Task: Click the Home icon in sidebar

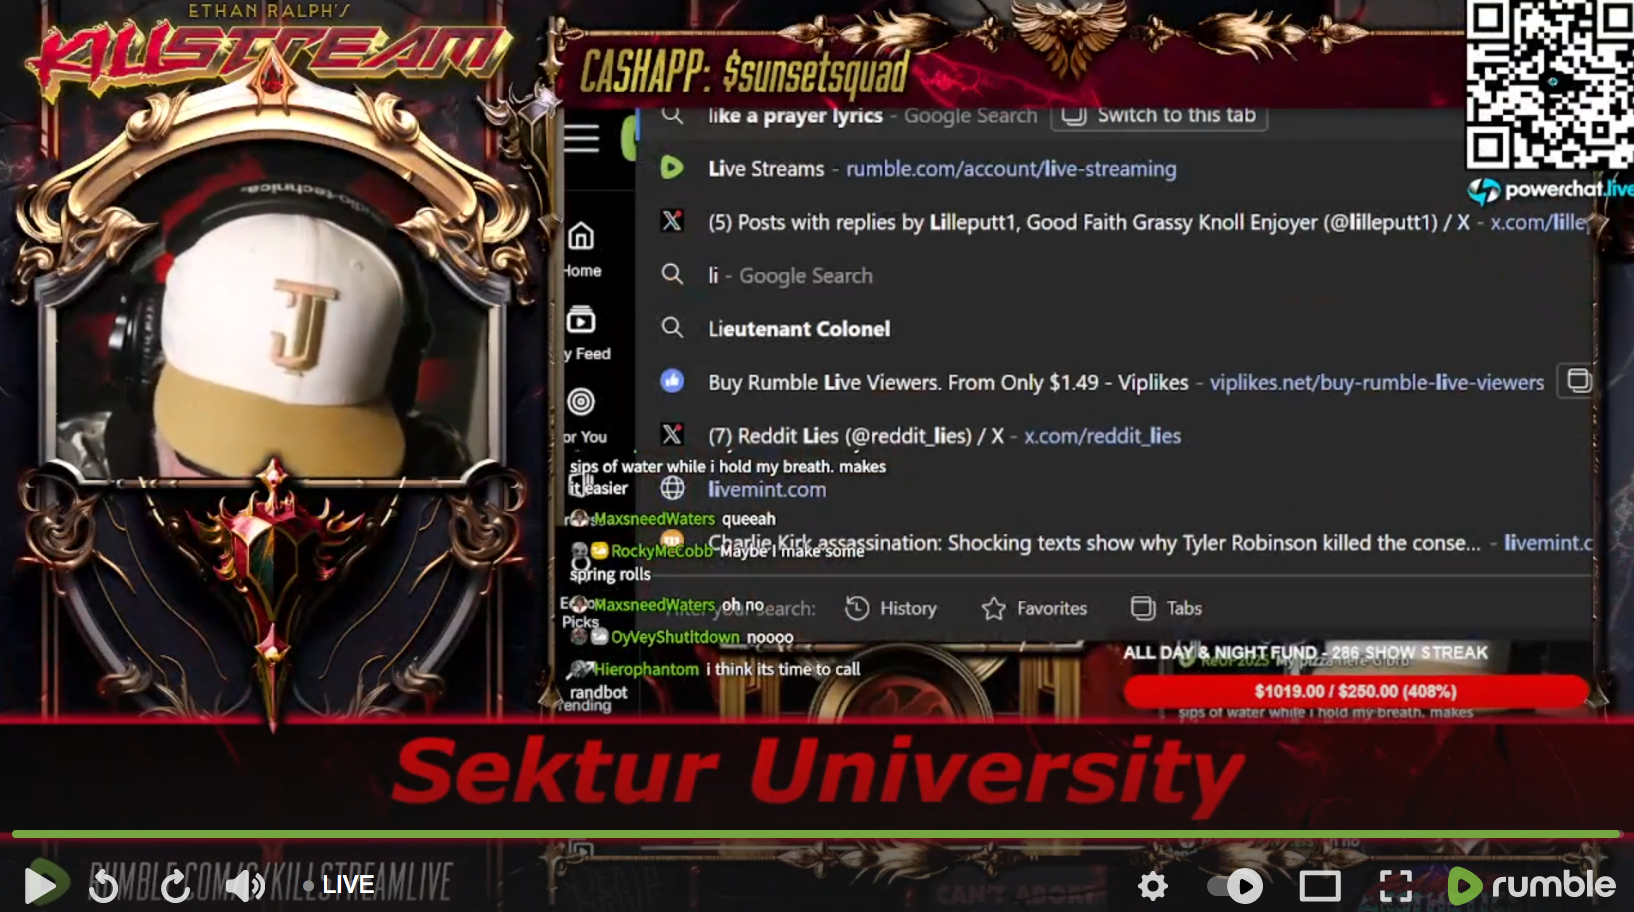Action: tap(581, 238)
